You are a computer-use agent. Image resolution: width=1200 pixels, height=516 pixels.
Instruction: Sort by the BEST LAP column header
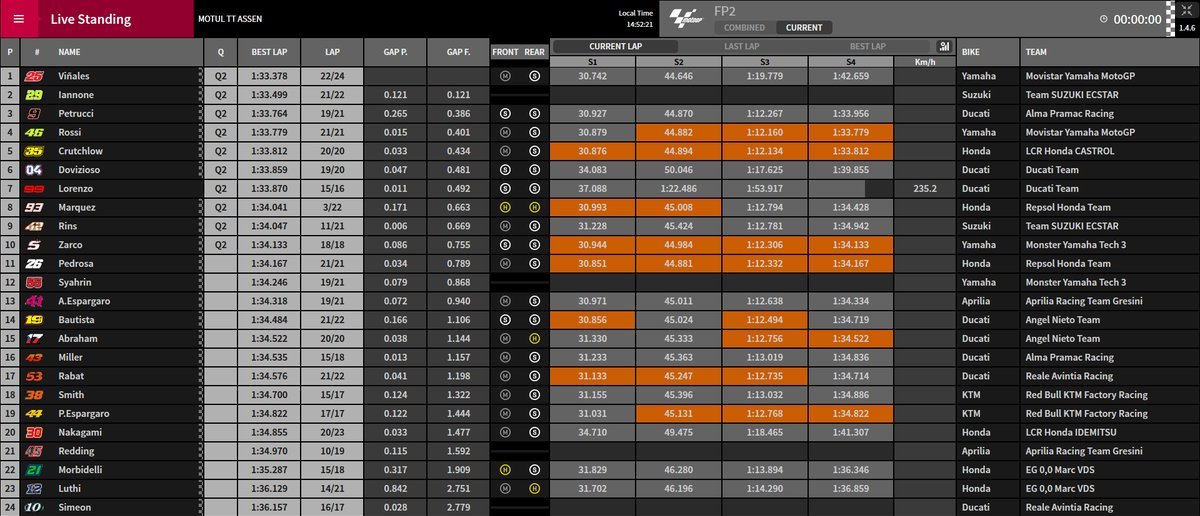click(270, 50)
